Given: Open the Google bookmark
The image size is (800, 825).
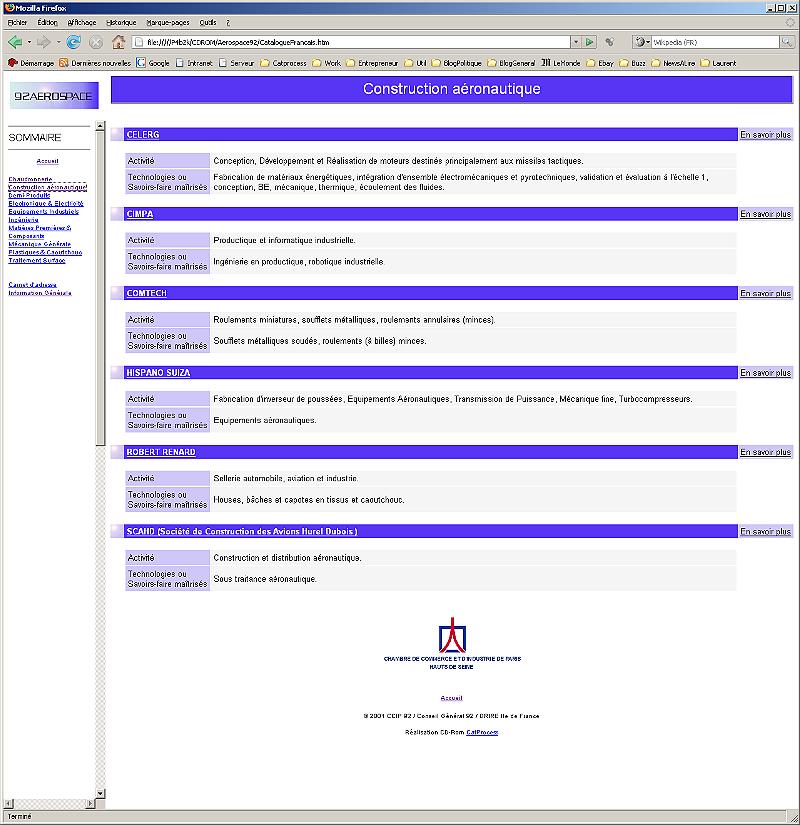Looking at the screenshot, I should [x=153, y=63].
